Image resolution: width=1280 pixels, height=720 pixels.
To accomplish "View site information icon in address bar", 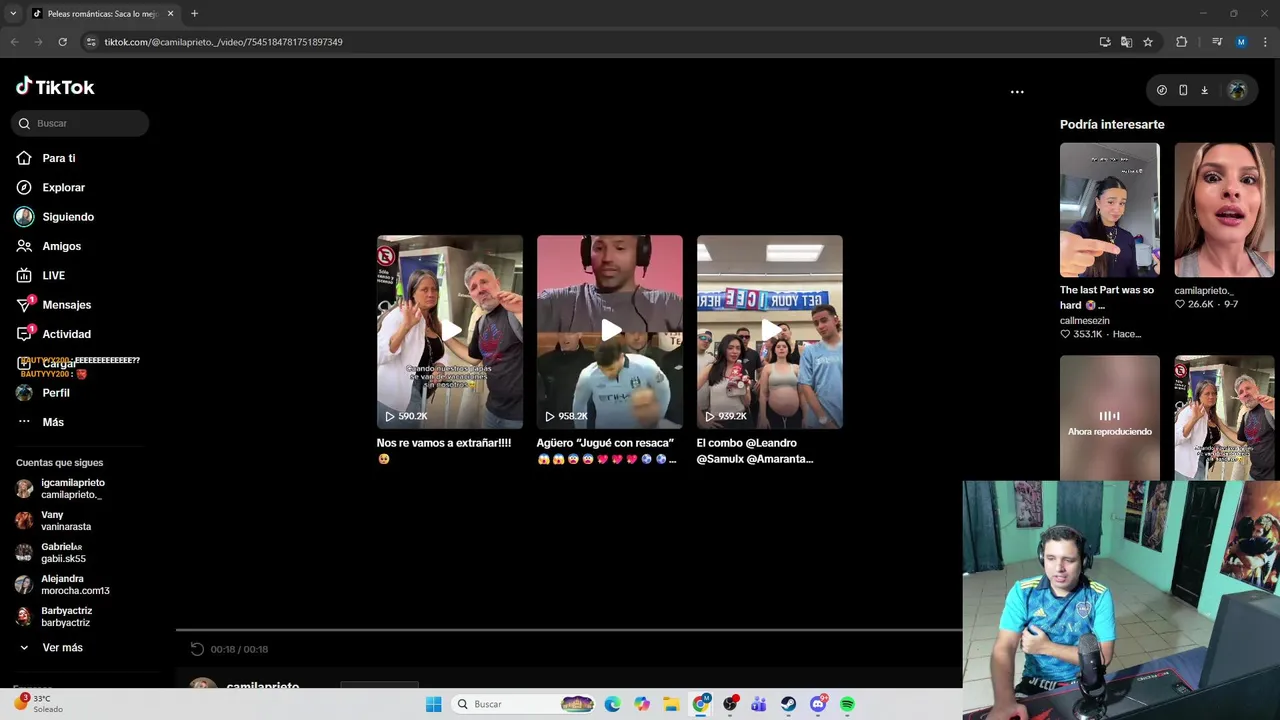I will point(91,42).
